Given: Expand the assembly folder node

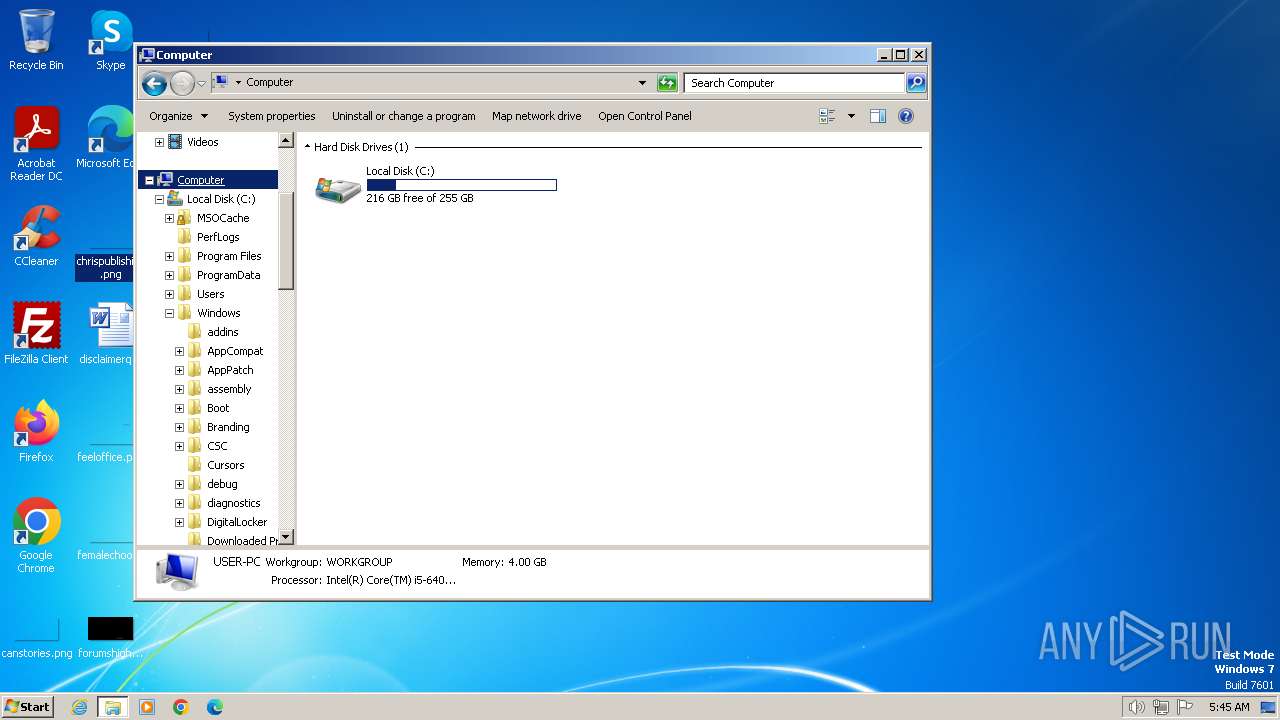Looking at the screenshot, I should click(x=179, y=389).
